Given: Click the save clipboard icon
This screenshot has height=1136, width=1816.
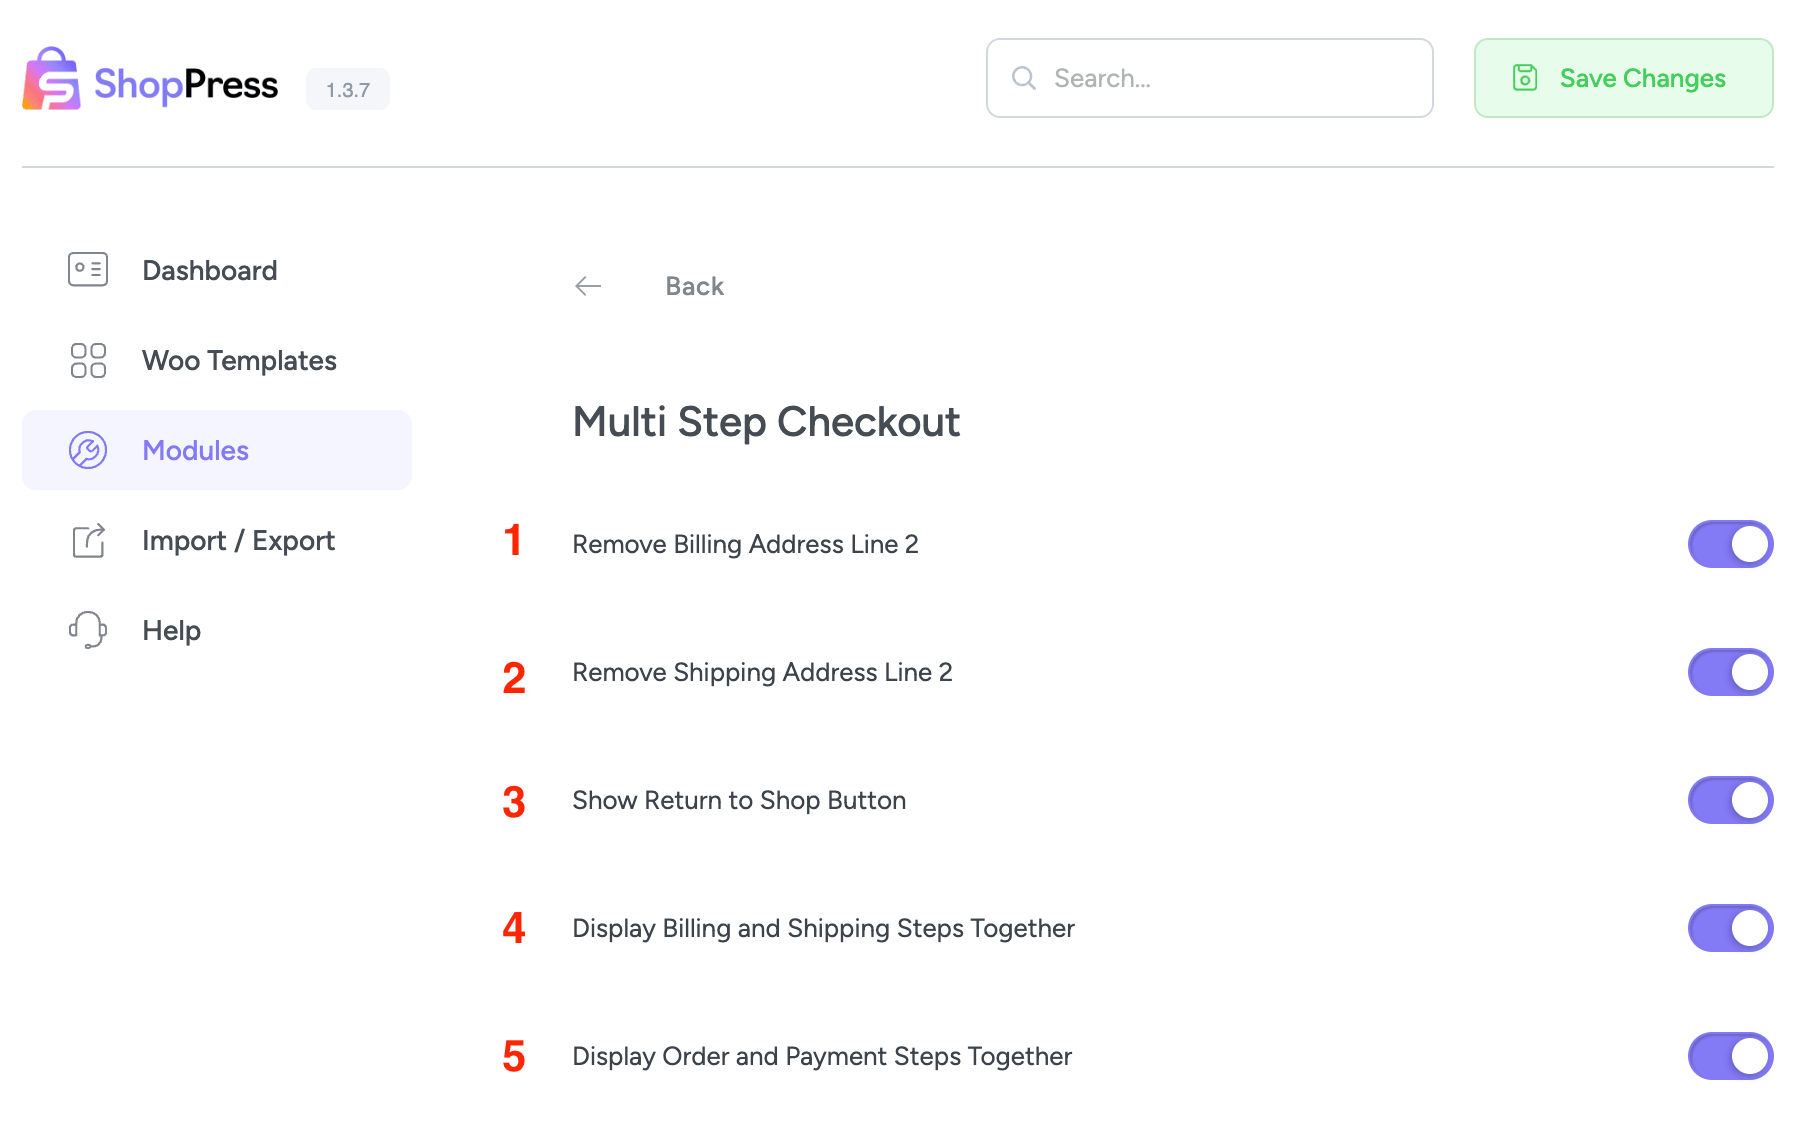Looking at the screenshot, I should [1524, 78].
